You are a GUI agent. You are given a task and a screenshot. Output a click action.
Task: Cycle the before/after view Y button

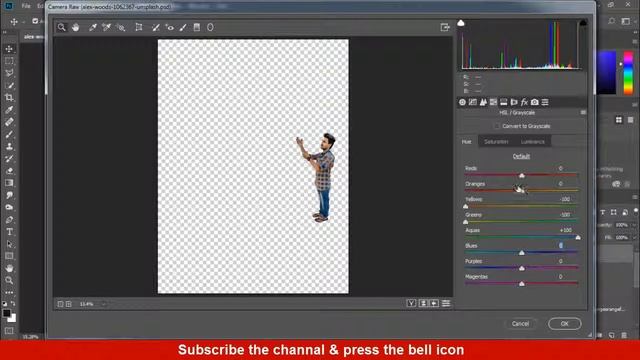(411, 303)
